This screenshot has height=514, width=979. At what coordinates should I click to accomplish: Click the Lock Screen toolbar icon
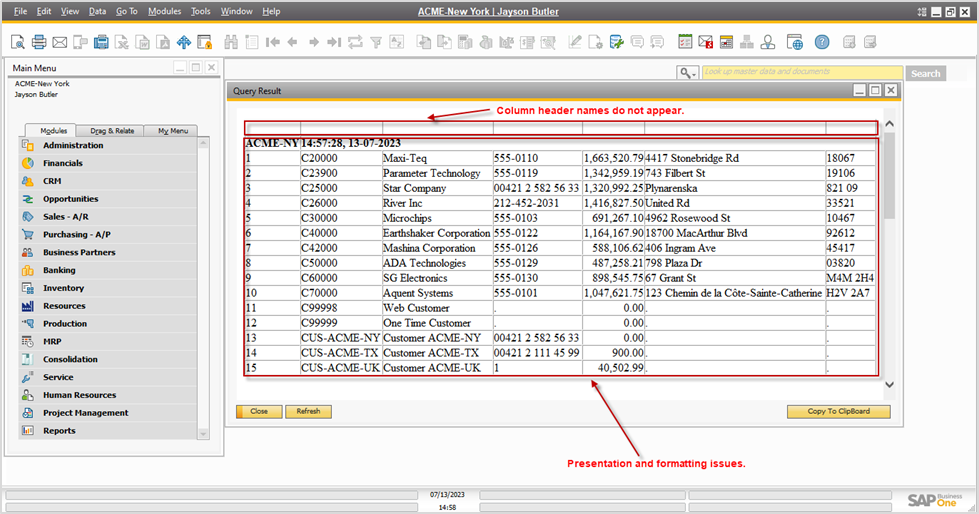coord(204,42)
